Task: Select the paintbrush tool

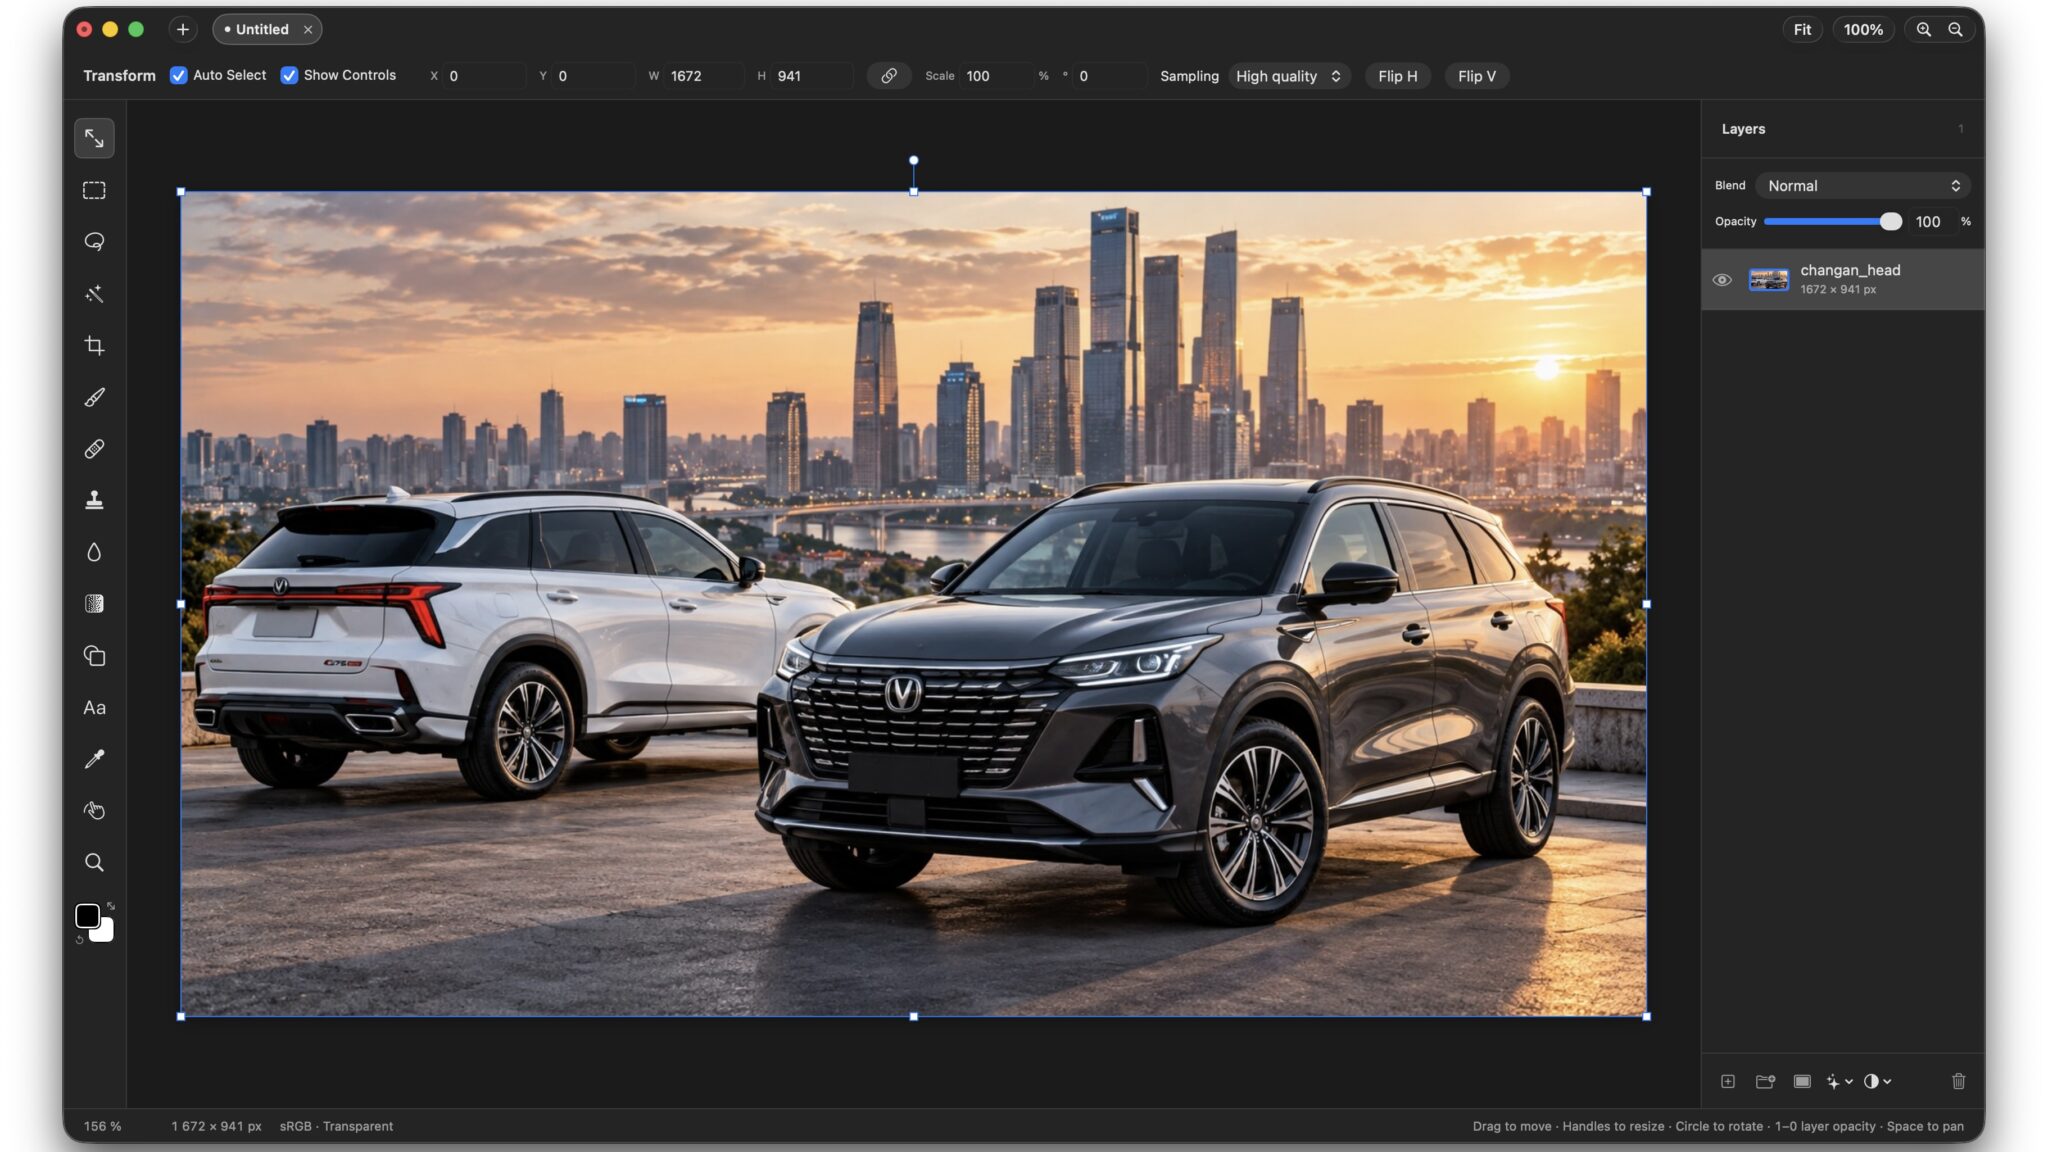Action: click(94, 397)
